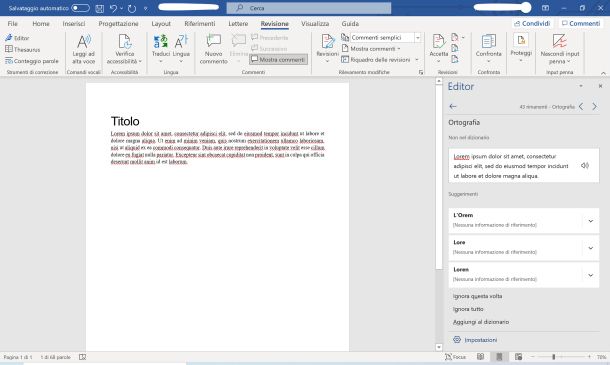Switch to the Inserisci tab
The width and height of the screenshot is (610, 365).
[x=74, y=24]
